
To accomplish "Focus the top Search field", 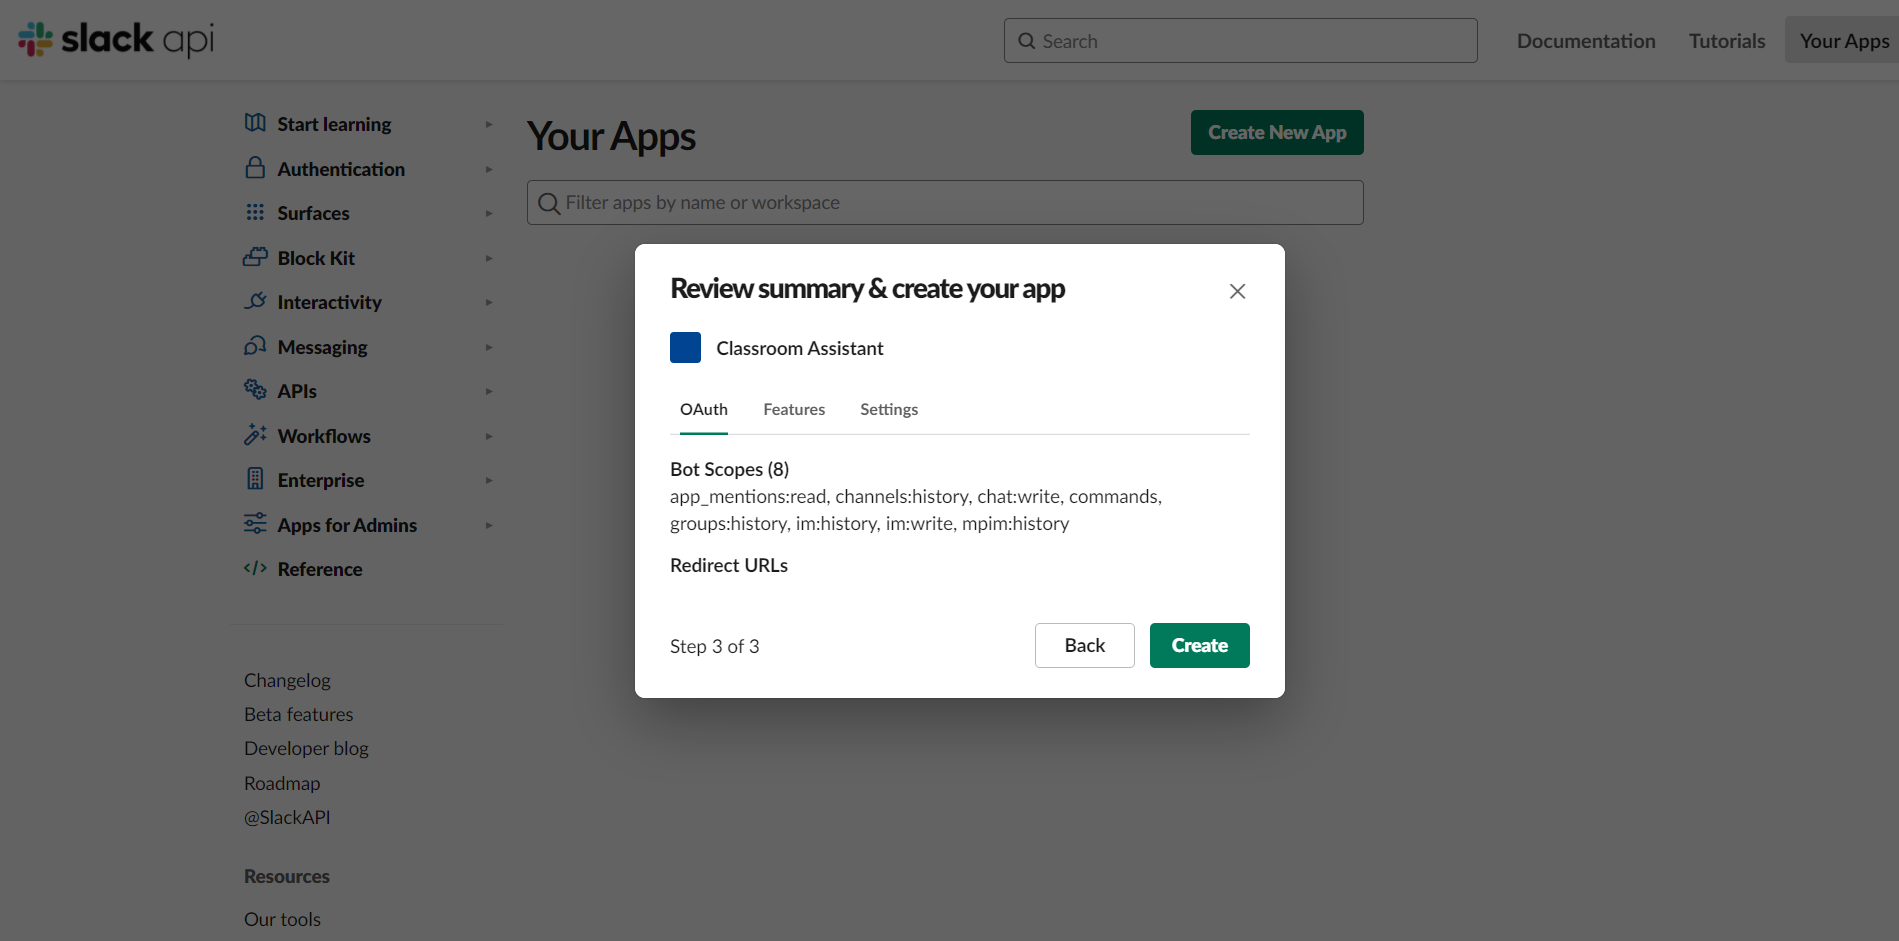I will (x=1241, y=41).
